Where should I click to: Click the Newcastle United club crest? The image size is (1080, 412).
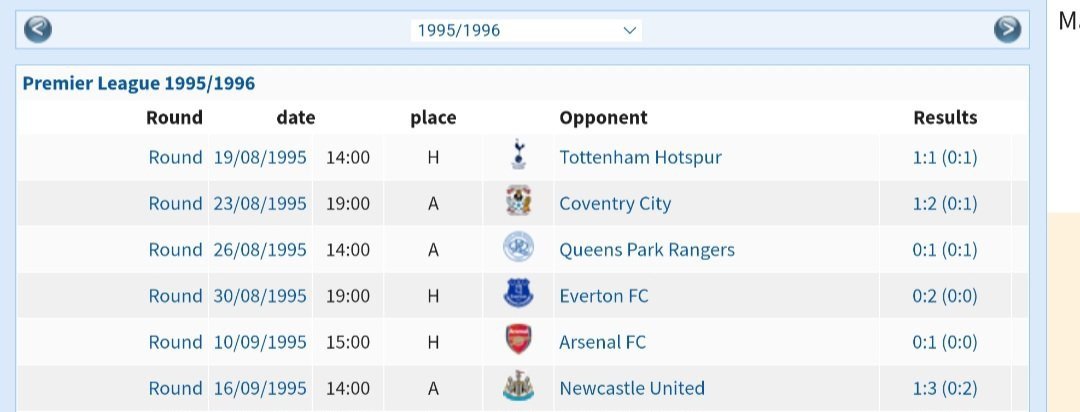[518, 388]
